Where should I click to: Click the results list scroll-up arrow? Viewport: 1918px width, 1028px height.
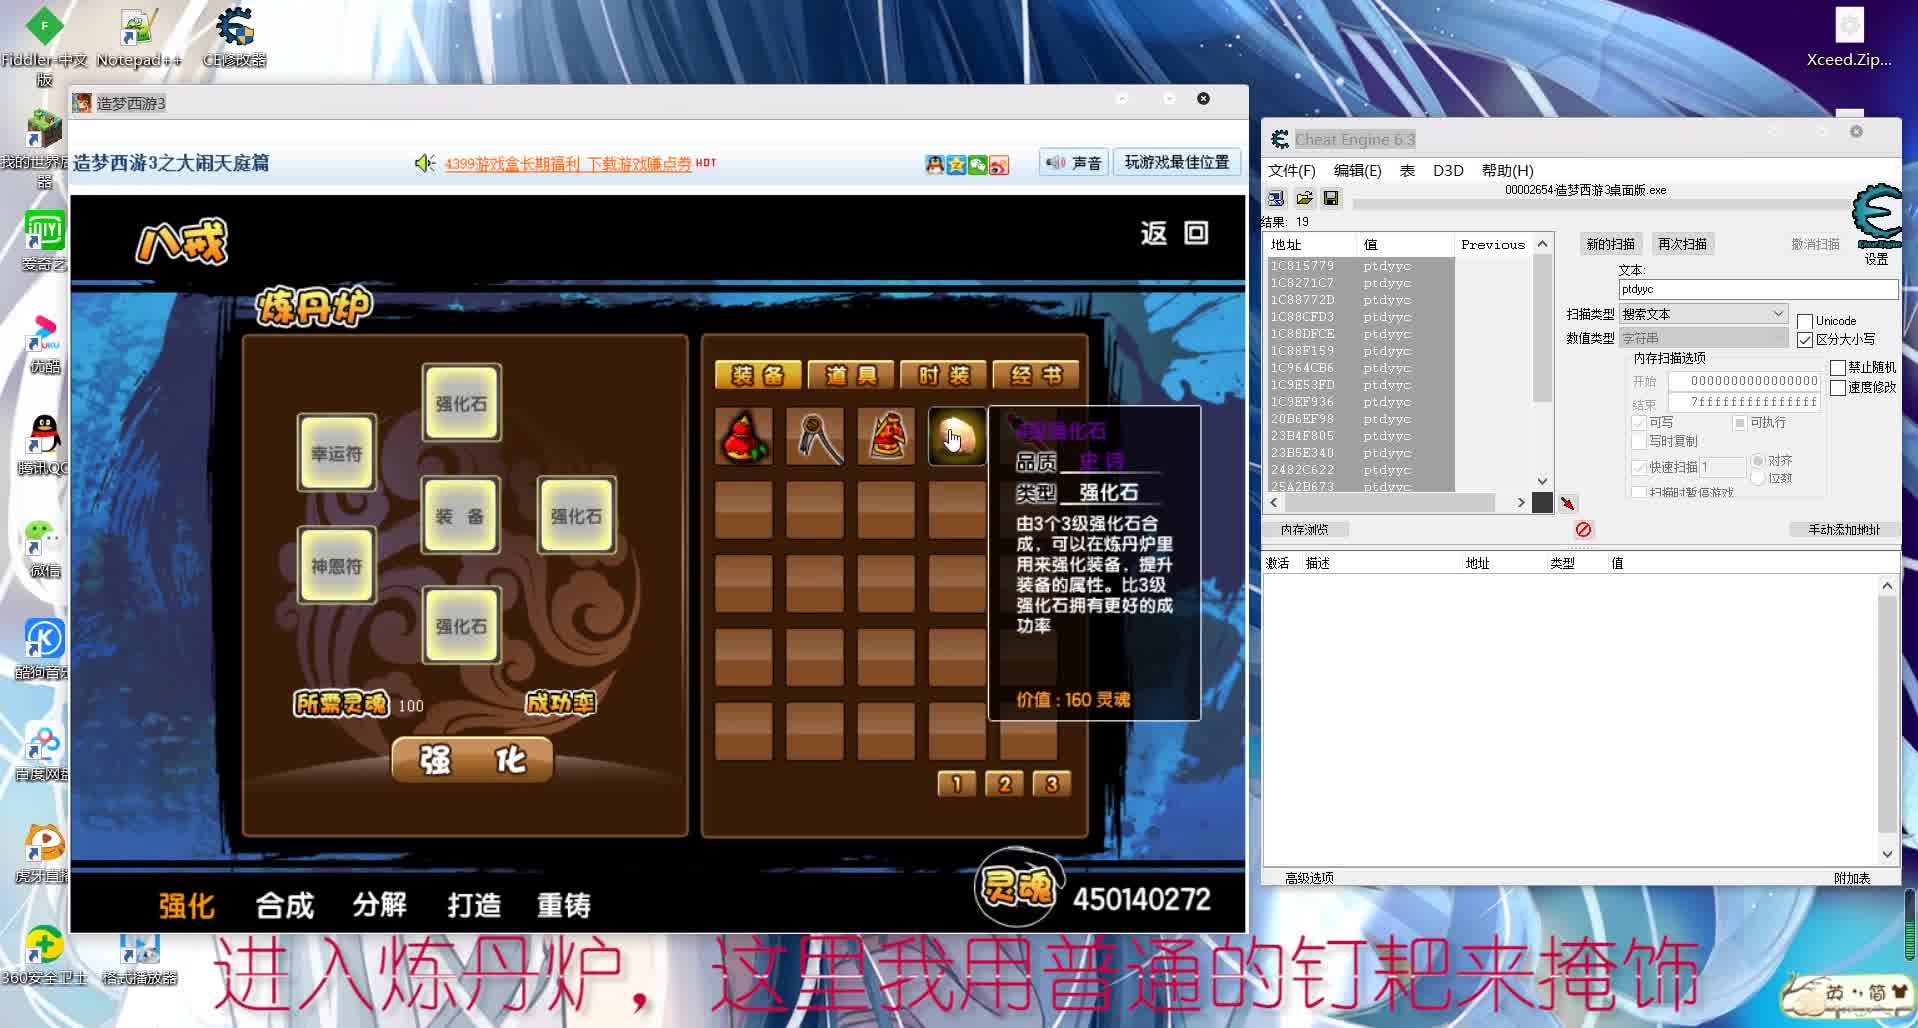[1543, 244]
